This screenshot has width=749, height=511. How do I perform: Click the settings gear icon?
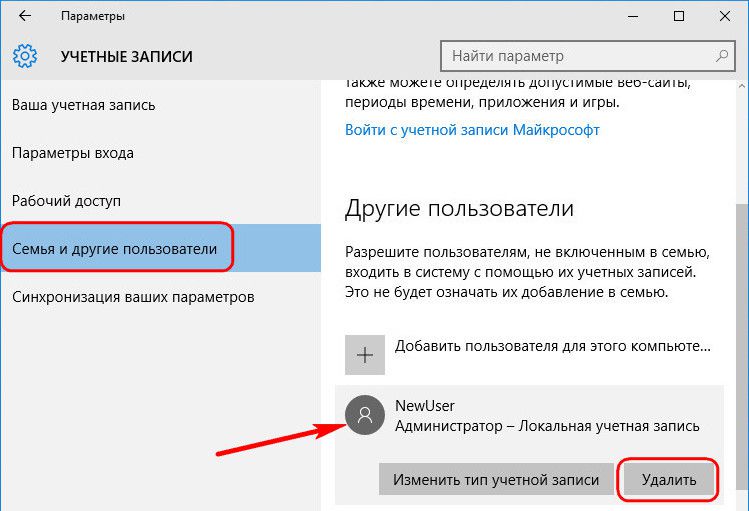click(25, 56)
